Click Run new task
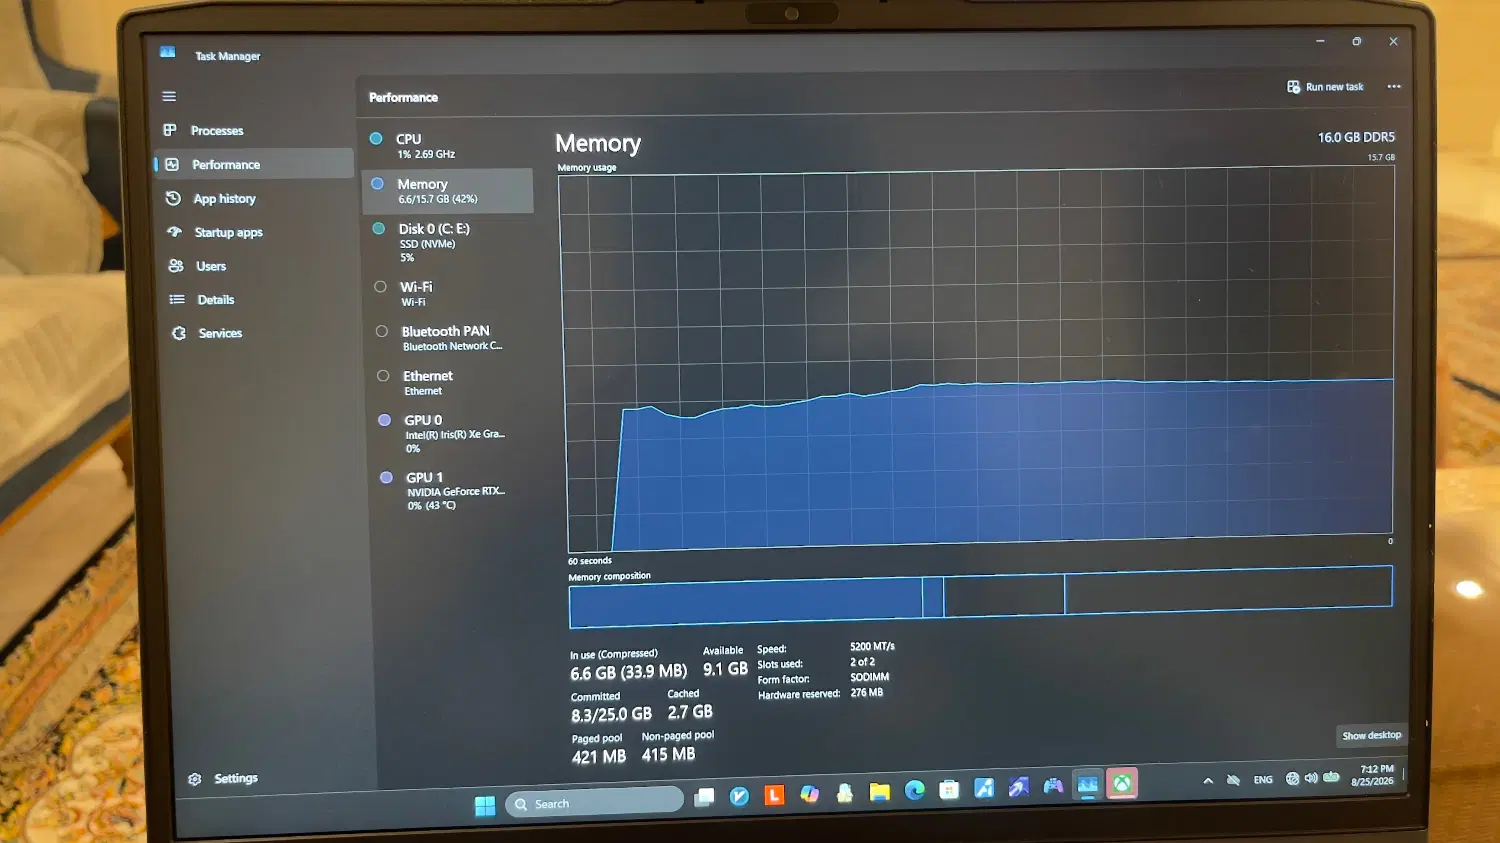This screenshot has width=1500, height=843. point(1325,87)
